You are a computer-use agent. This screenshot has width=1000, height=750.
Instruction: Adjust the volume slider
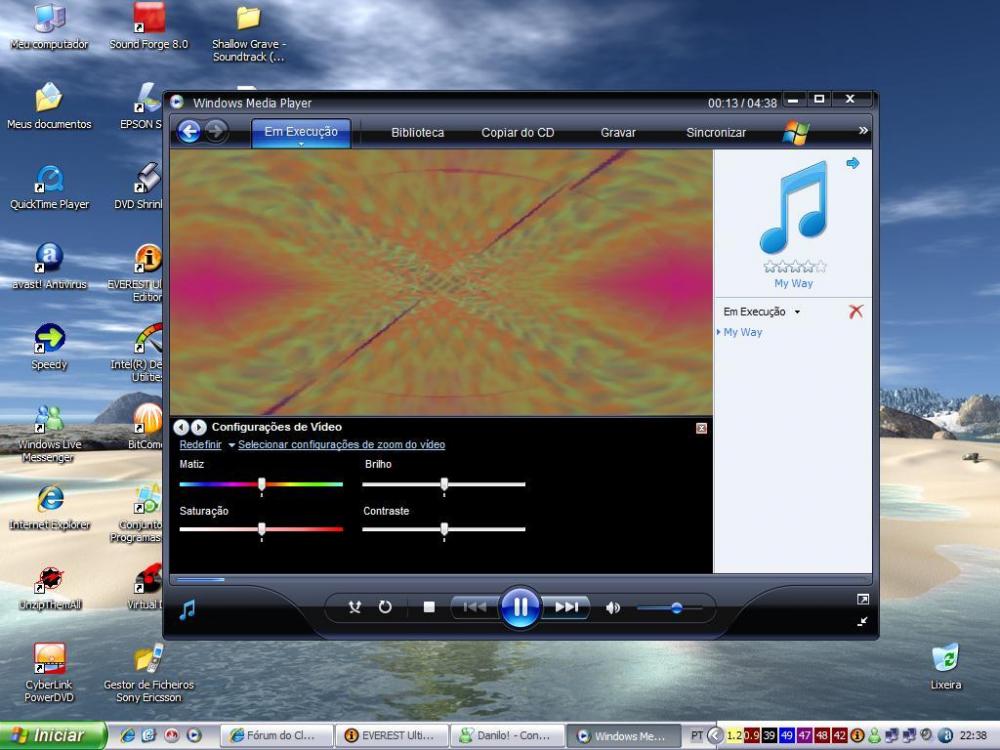[x=676, y=607]
